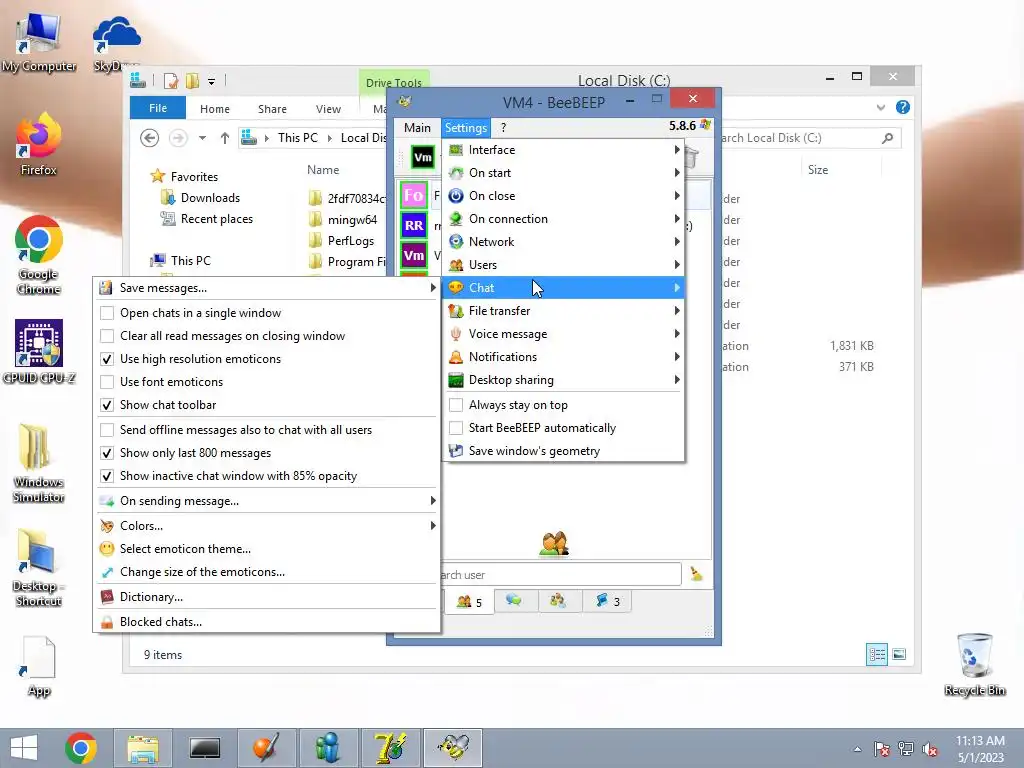Expand the Desktop sharing submenu arrow

pos(677,379)
